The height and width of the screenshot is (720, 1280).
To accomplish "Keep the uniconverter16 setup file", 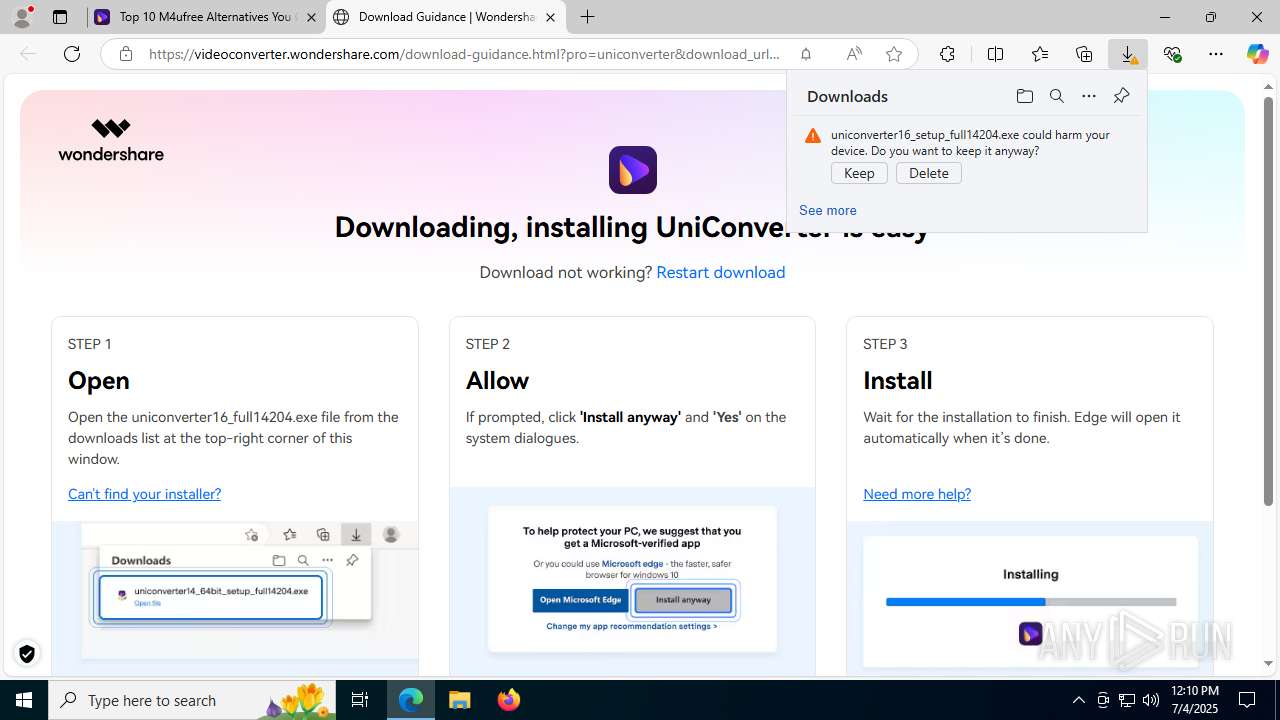I will pyautogui.click(x=859, y=173).
